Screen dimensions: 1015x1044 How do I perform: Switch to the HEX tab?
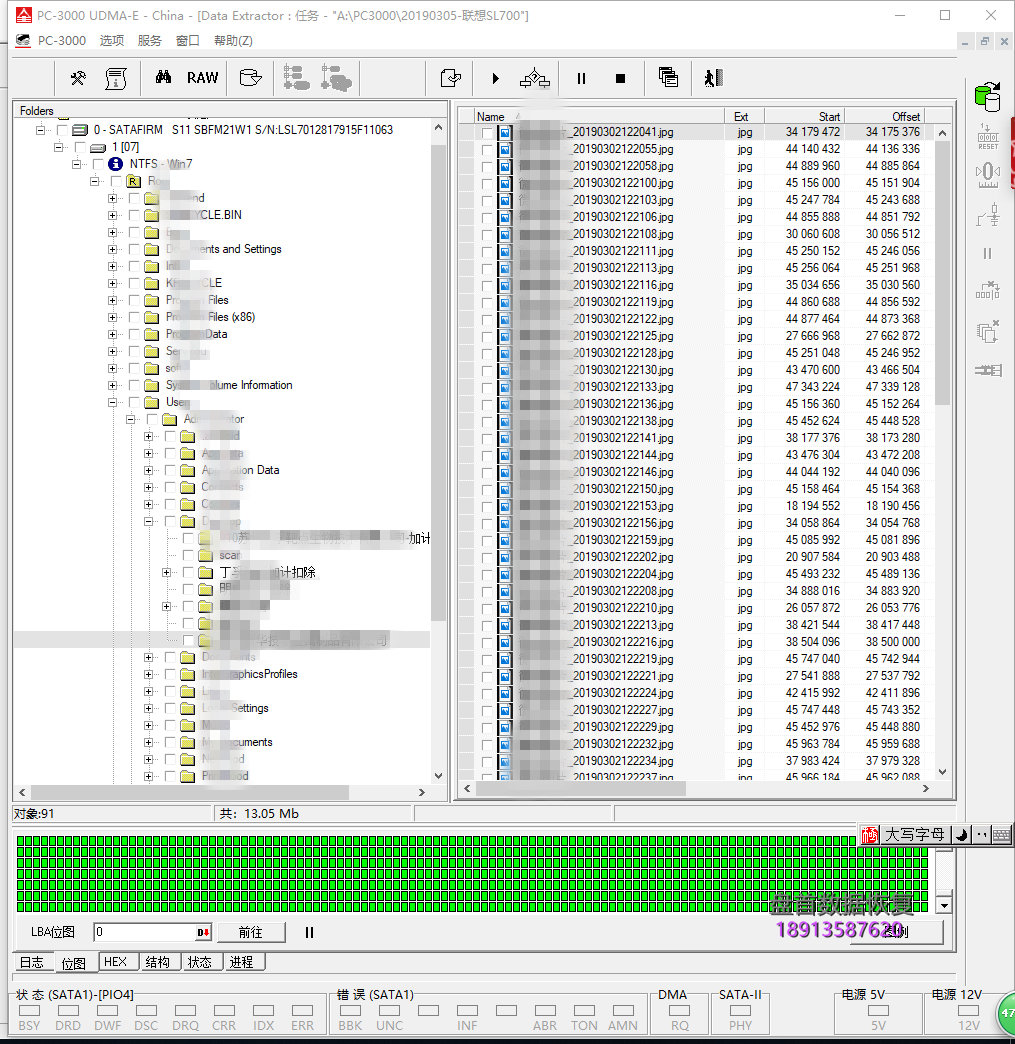coord(115,961)
